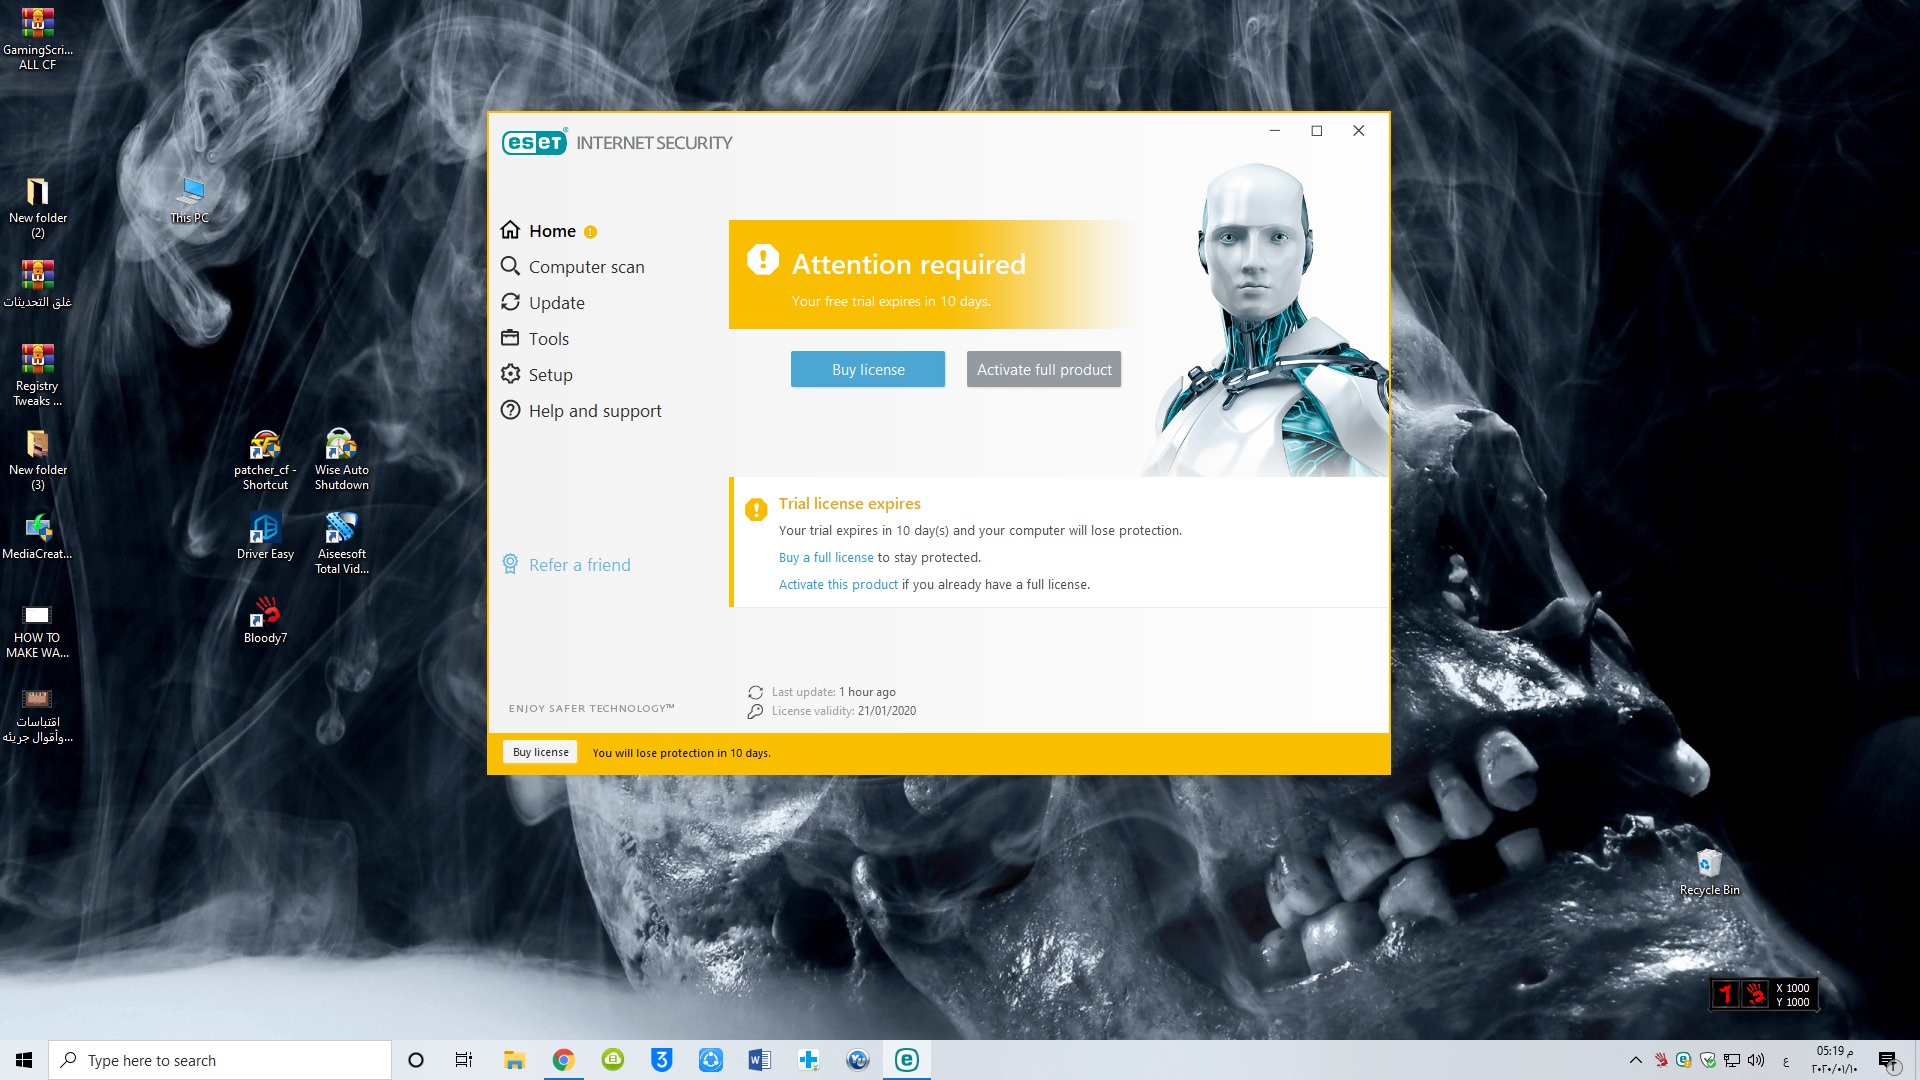Viewport: 1920px width, 1080px height.
Task: Select Wise Auto Shutdown desktop icon
Action: 341,460
